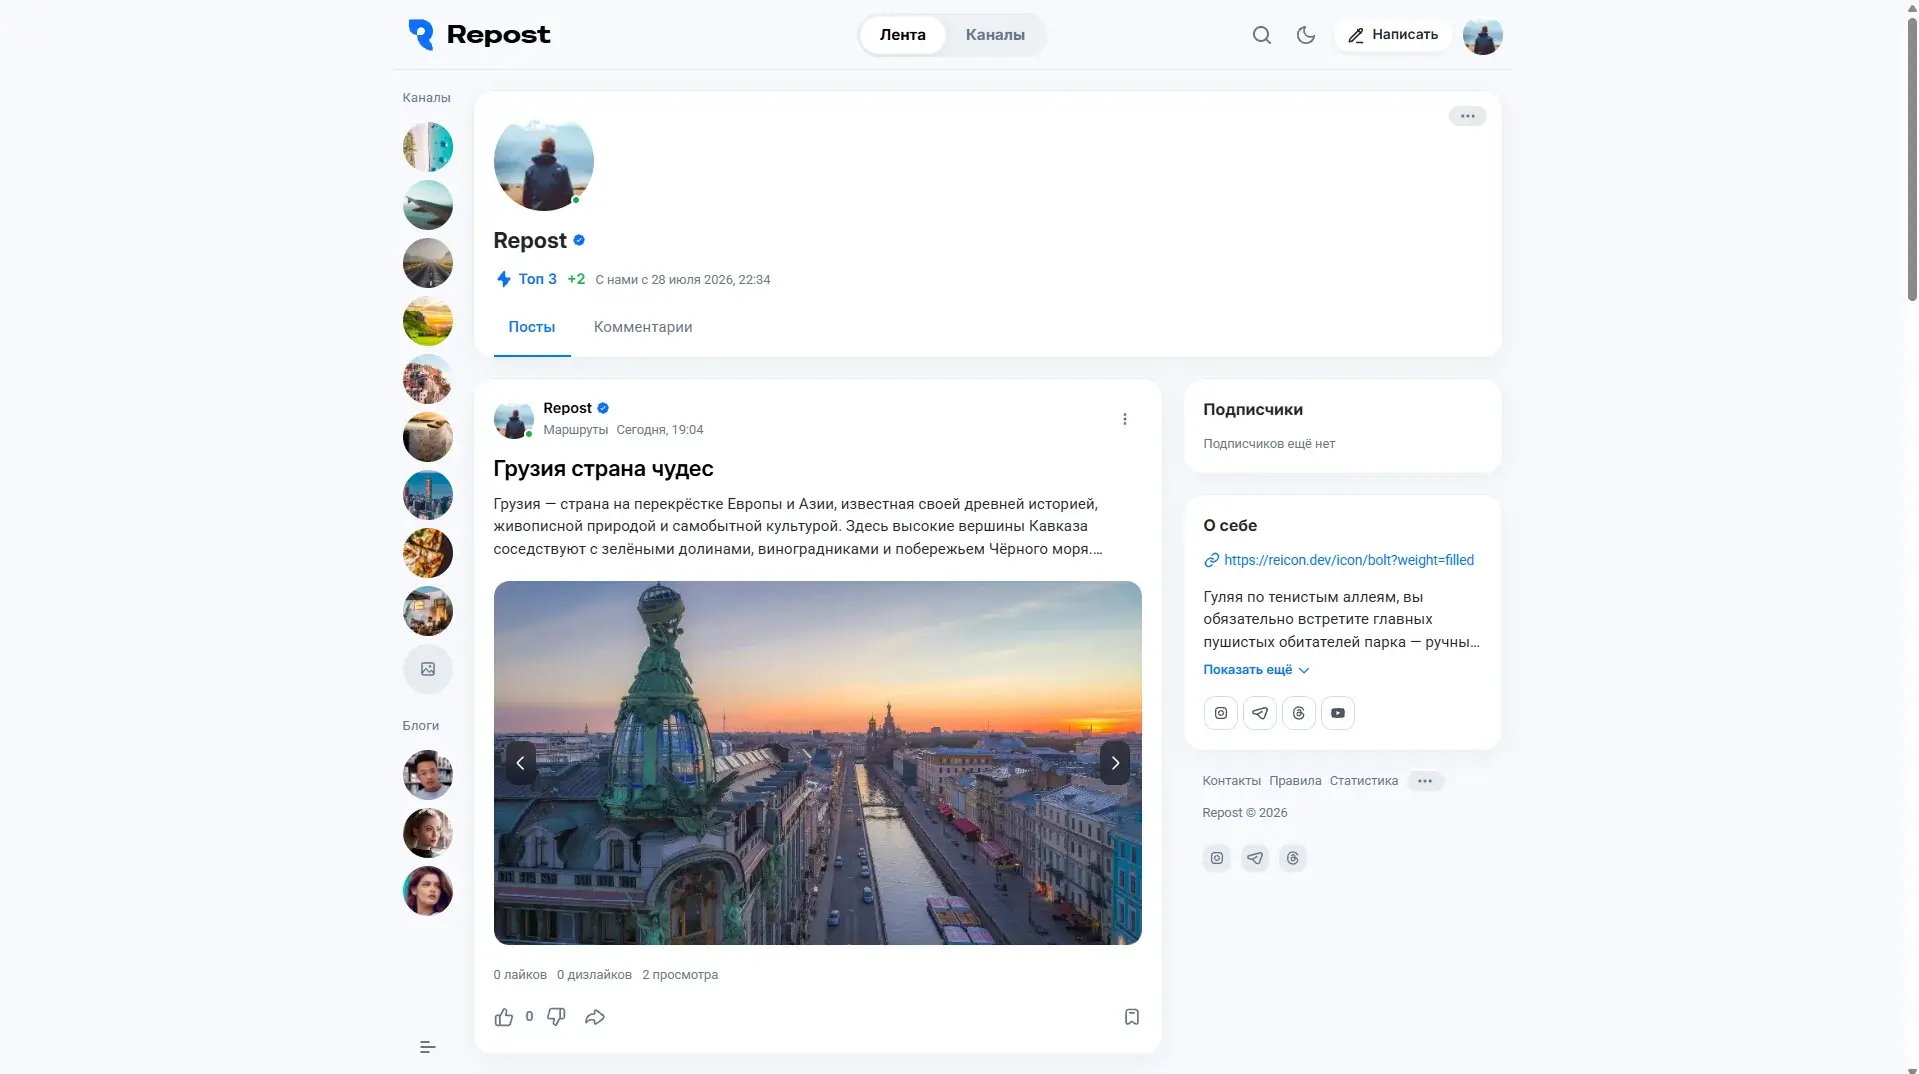This screenshot has height=1074, width=1919.
Task: Open blonde woman blog avatar
Action: click(x=427, y=833)
